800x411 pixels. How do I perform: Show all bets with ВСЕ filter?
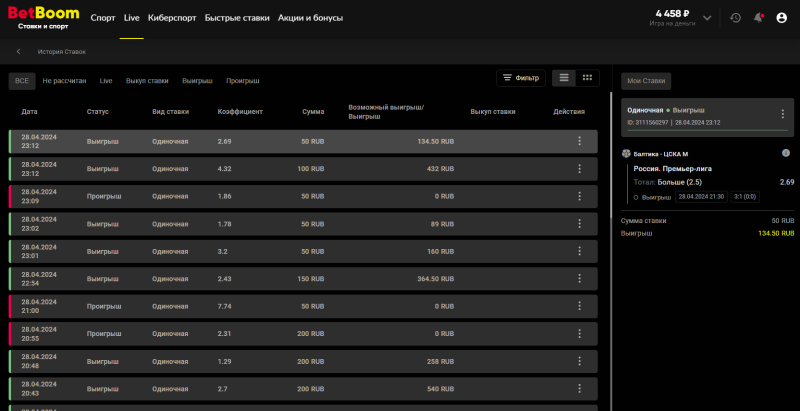click(21, 80)
